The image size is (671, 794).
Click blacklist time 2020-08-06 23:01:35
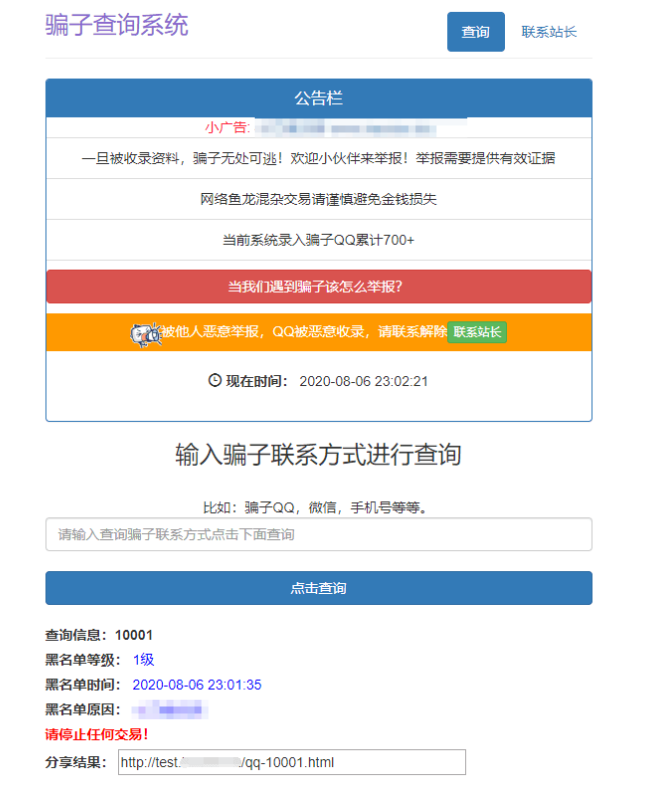click(x=197, y=685)
